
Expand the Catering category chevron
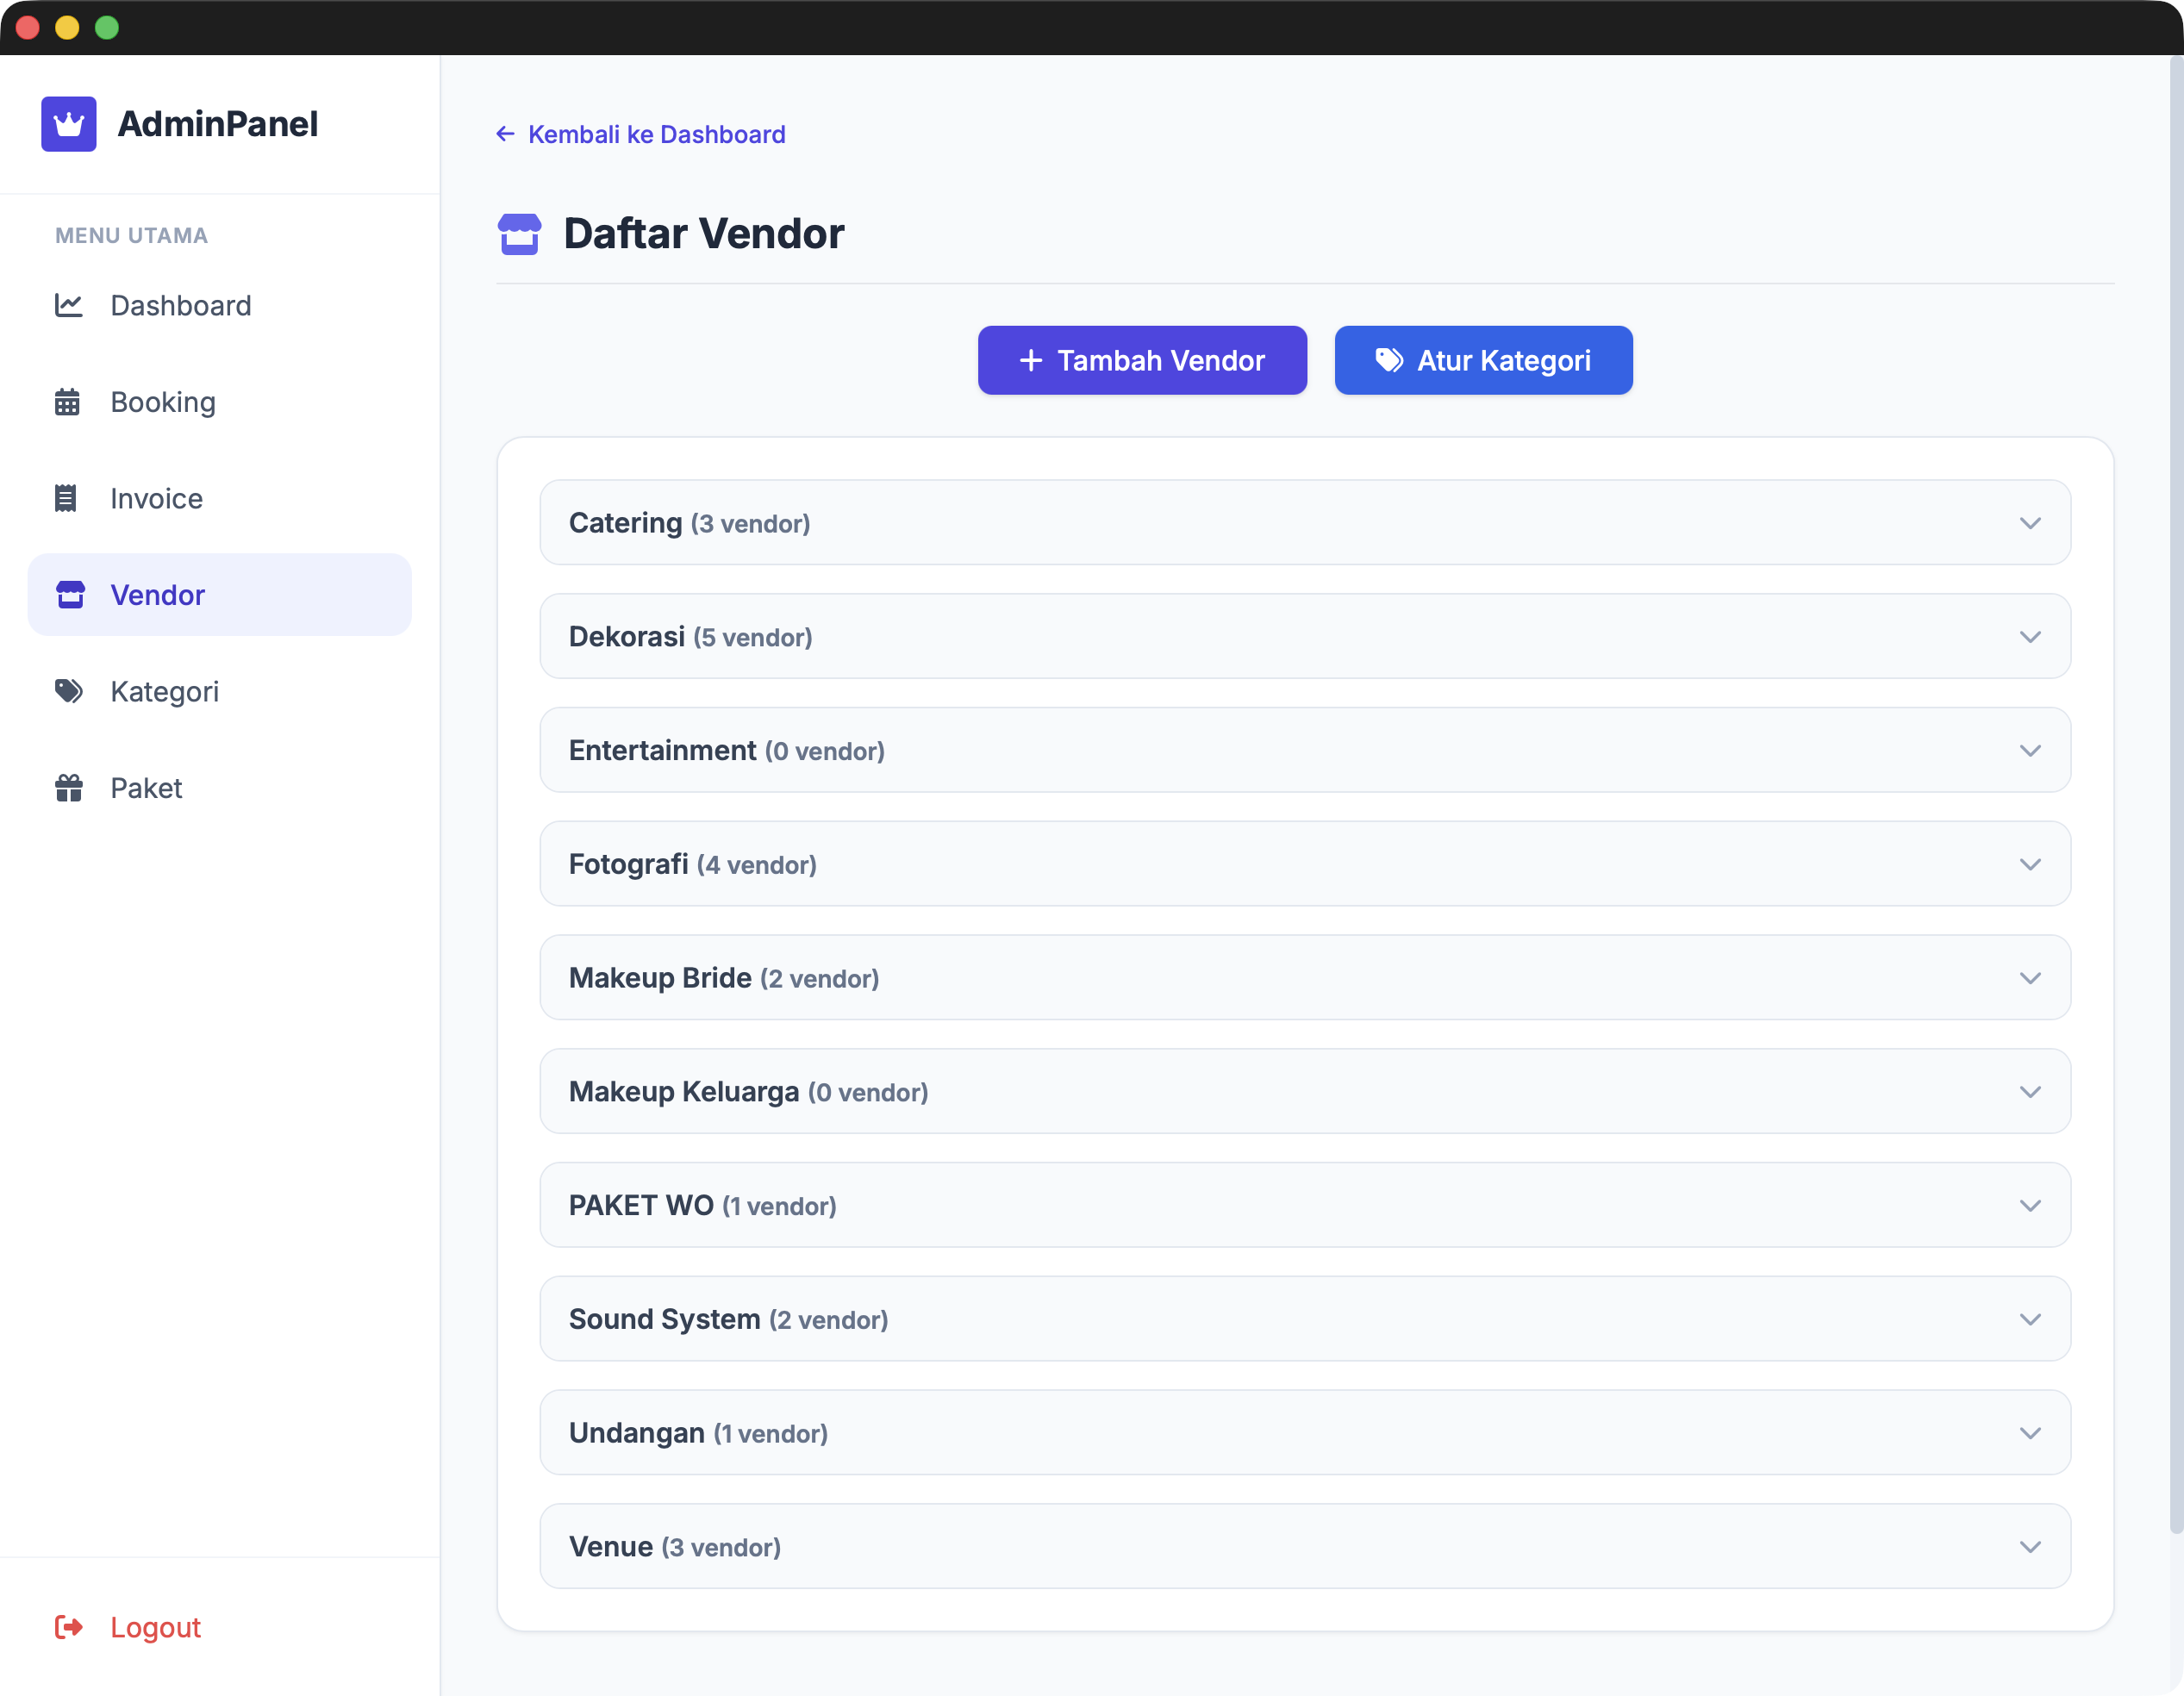pos(2029,523)
